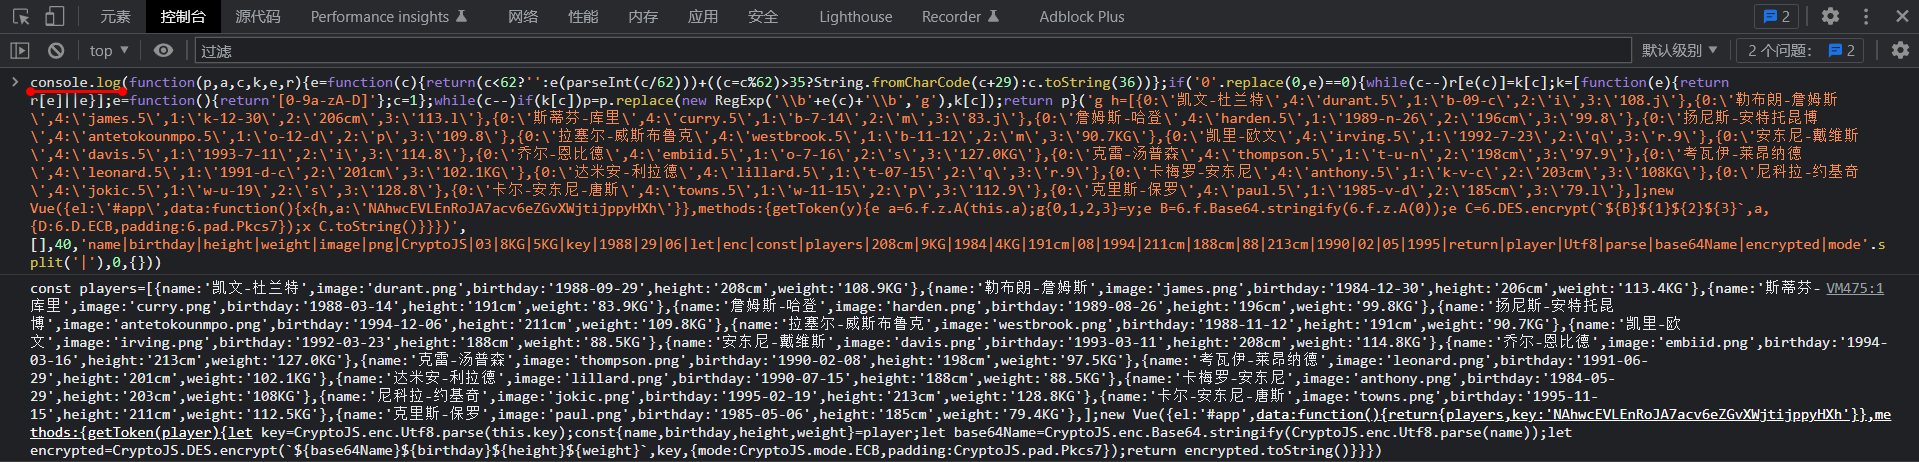Screen dimensions: 1919x462
Task: Show the console sidebar panel
Action: tap(20, 50)
